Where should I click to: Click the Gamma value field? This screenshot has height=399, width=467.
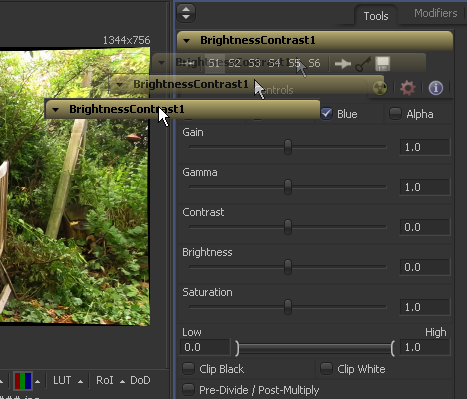[425, 187]
